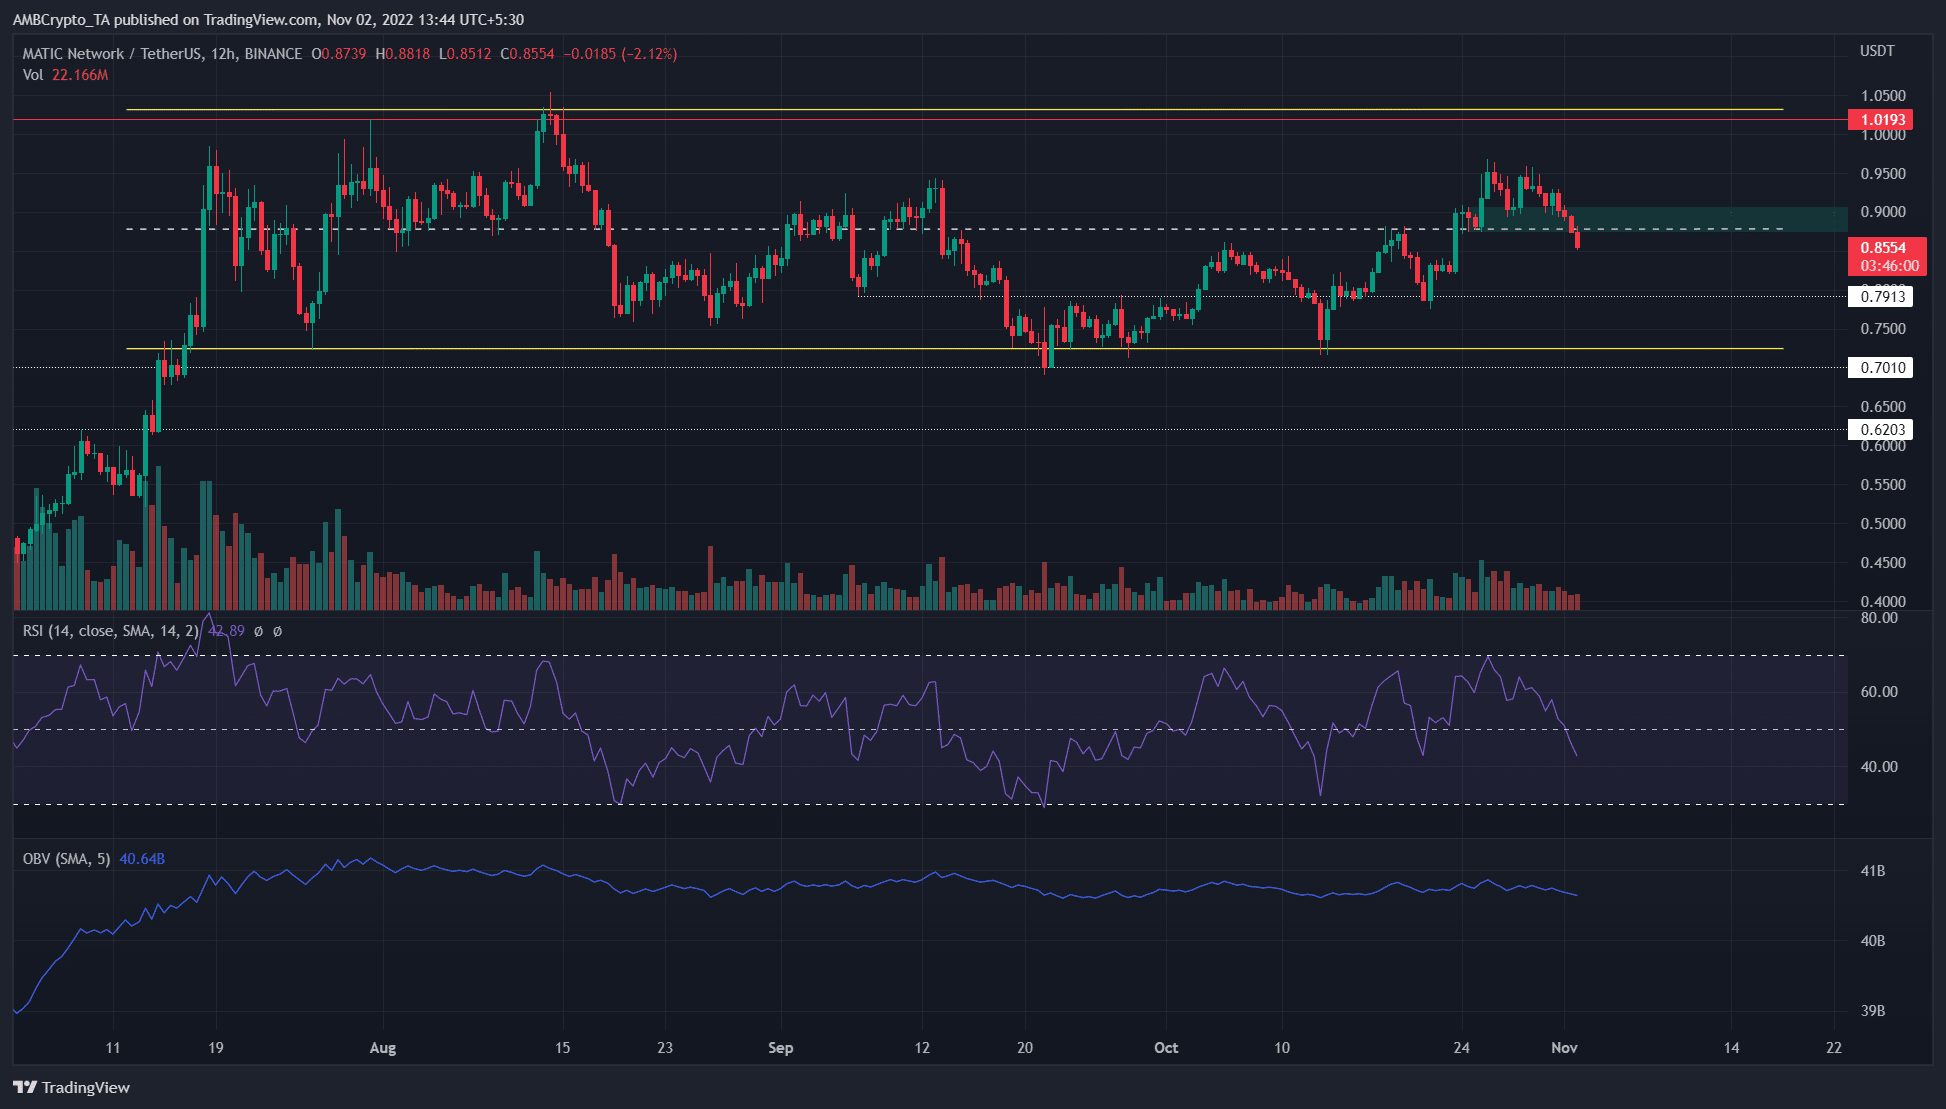Click the time axis label 19
This screenshot has height=1109, width=1946.
click(216, 1048)
